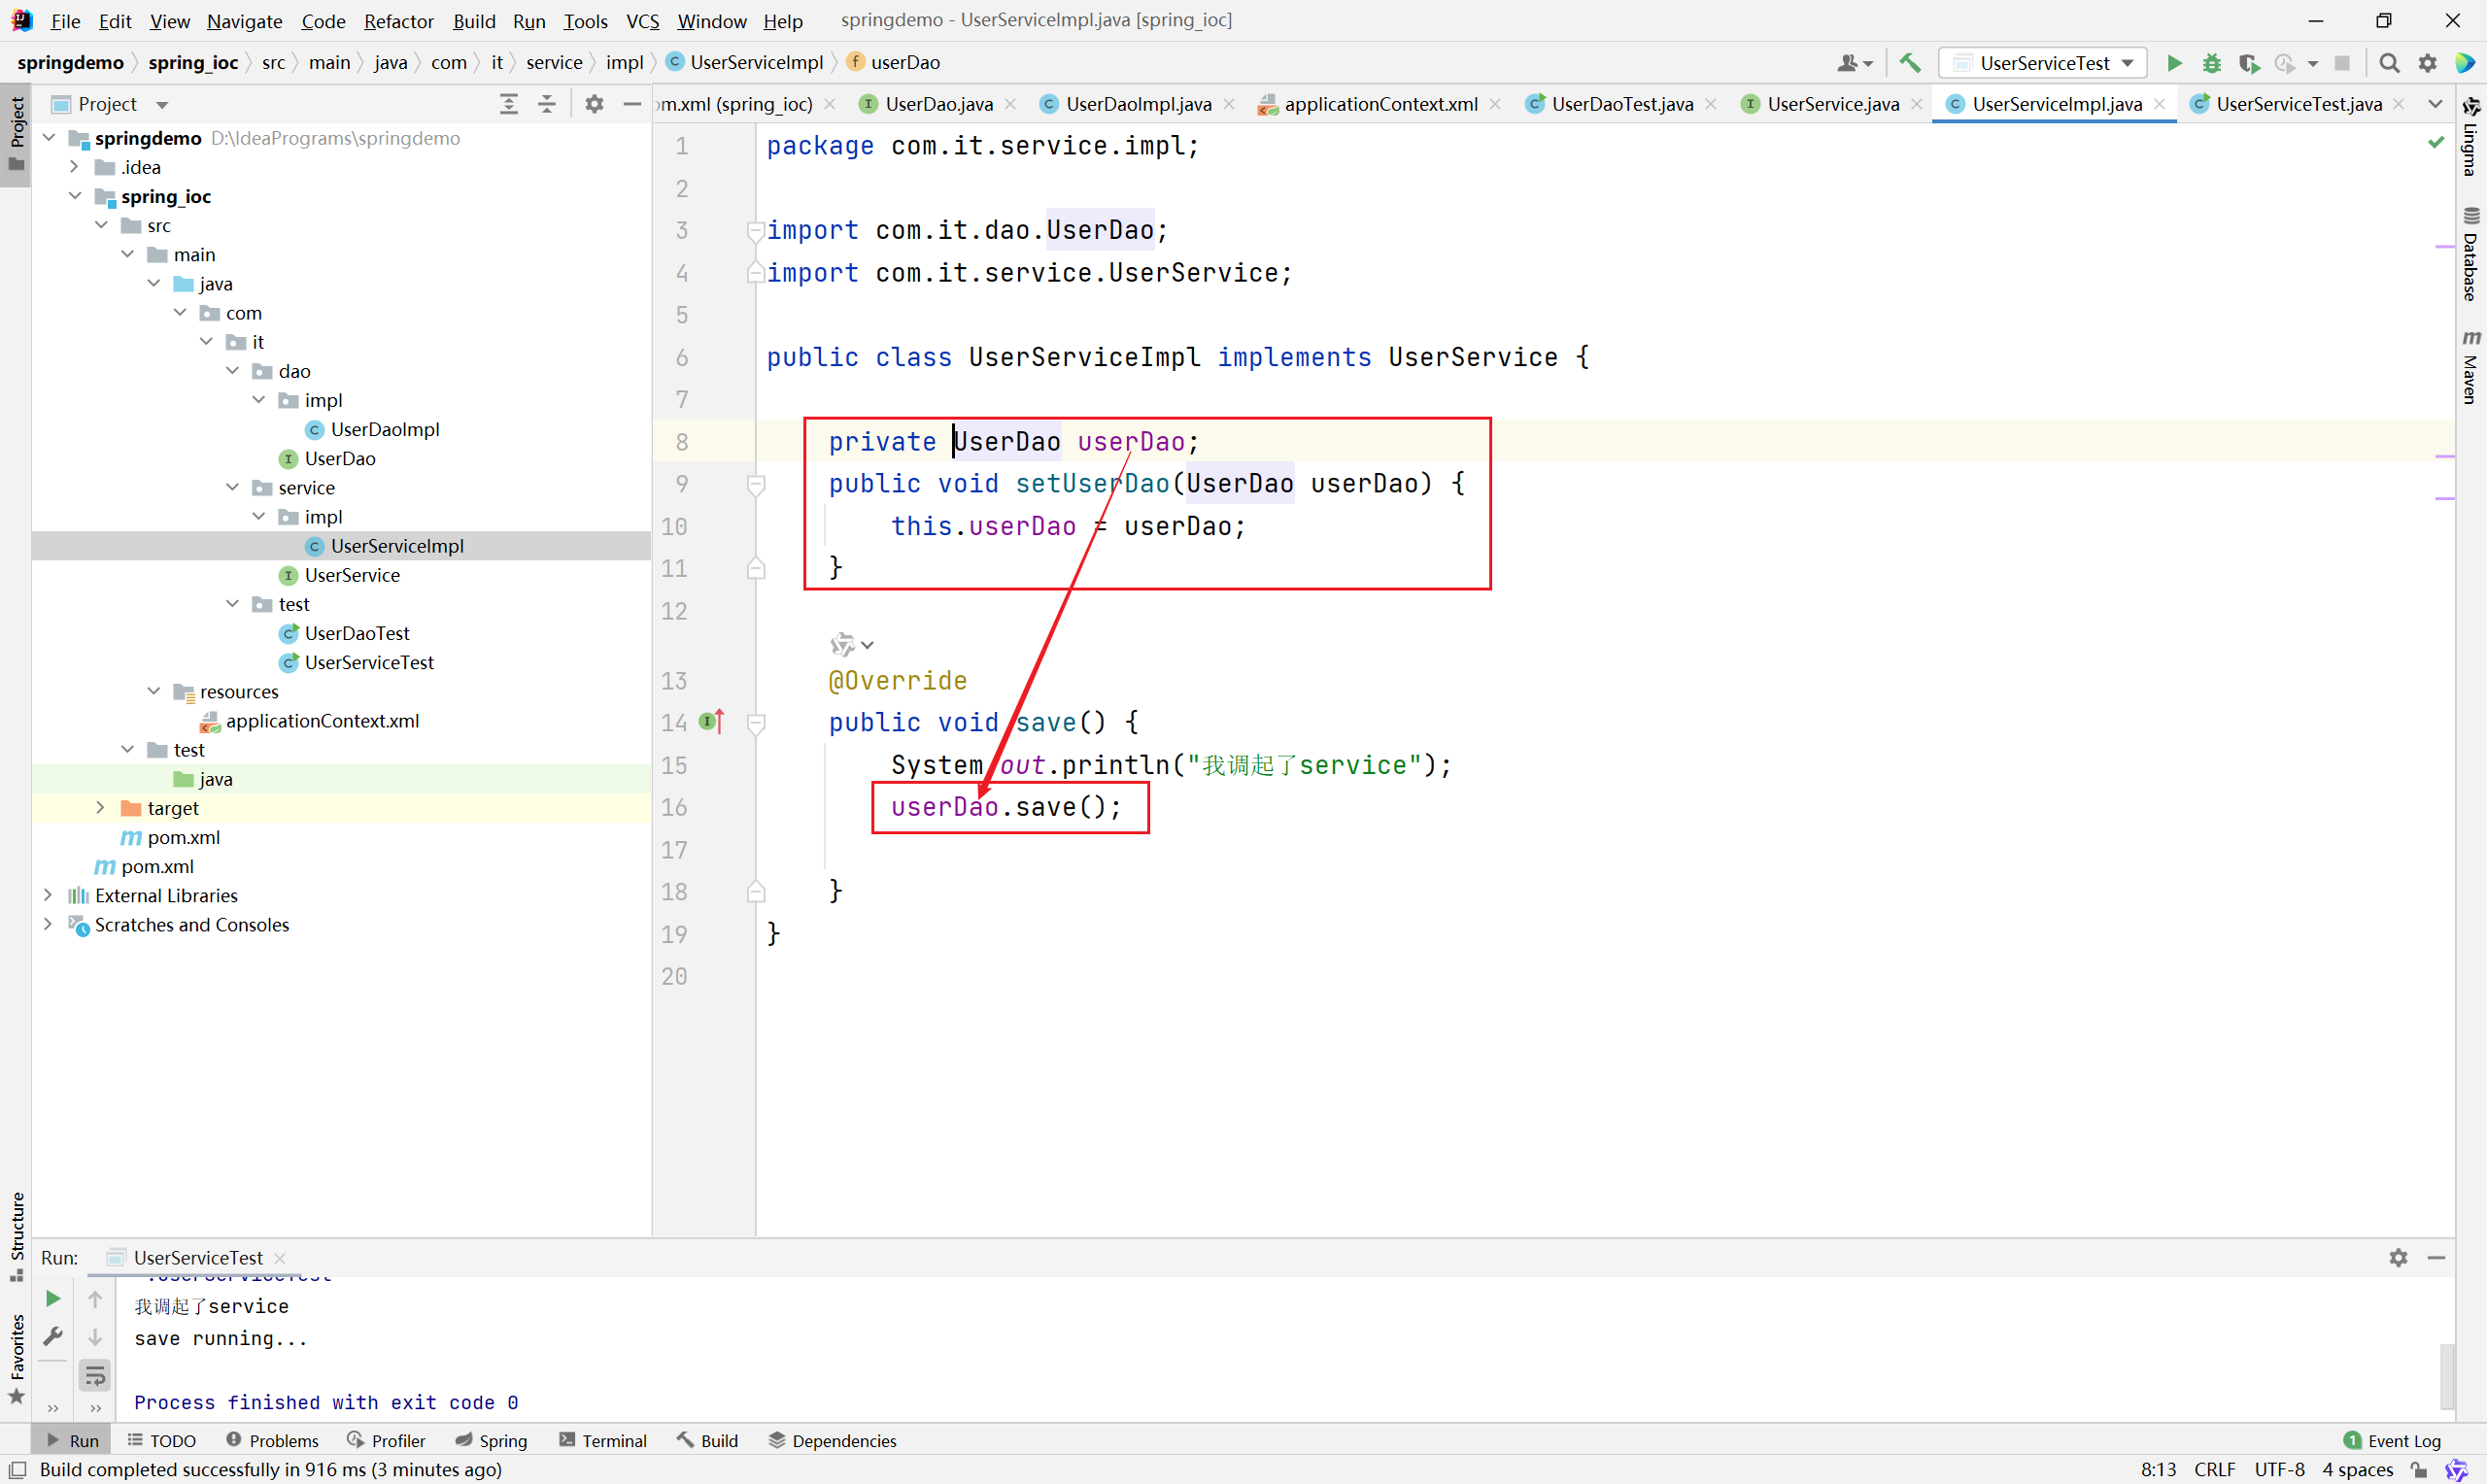Click the Expand All icon in Project panel
Screen dimensions: 2487x1484
click(509, 104)
